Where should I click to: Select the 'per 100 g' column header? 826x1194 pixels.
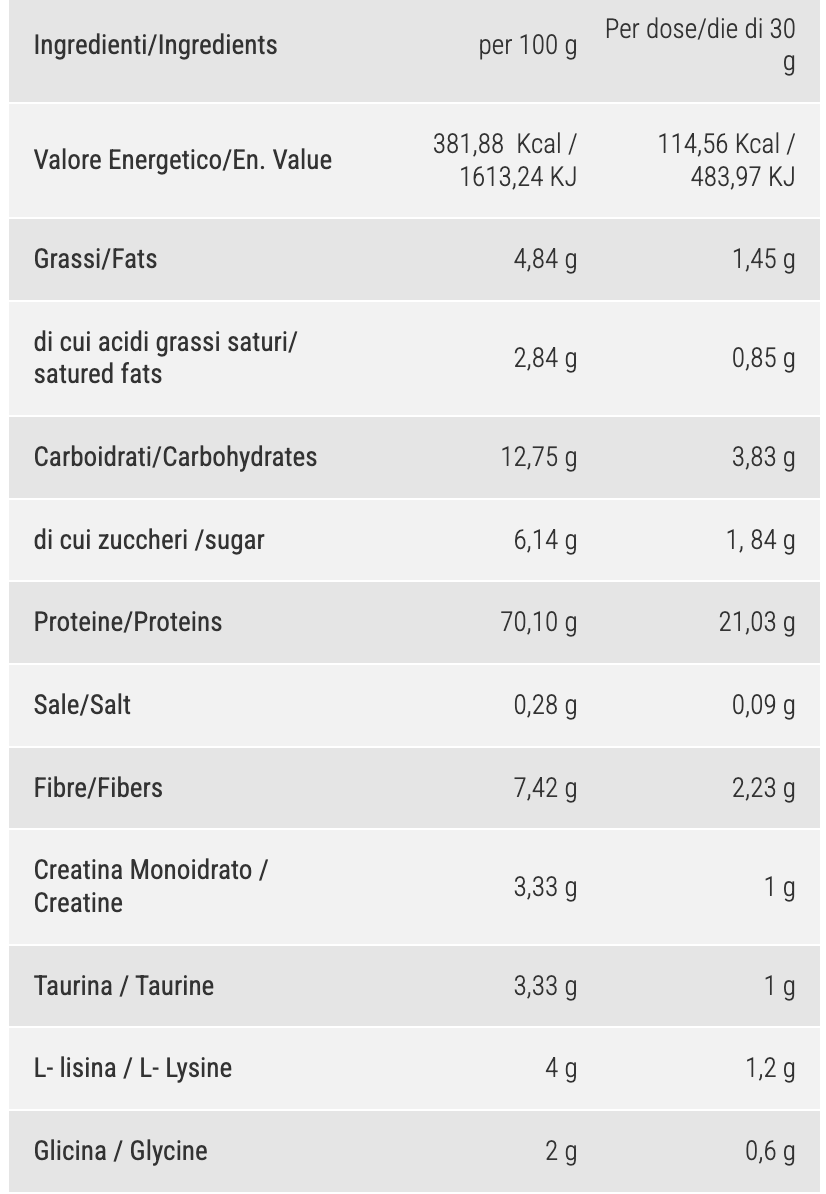tap(528, 45)
